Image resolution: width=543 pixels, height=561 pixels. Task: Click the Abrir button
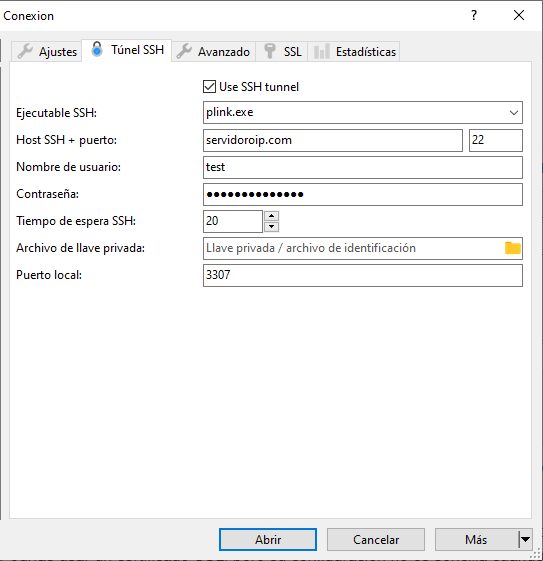pos(268,539)
